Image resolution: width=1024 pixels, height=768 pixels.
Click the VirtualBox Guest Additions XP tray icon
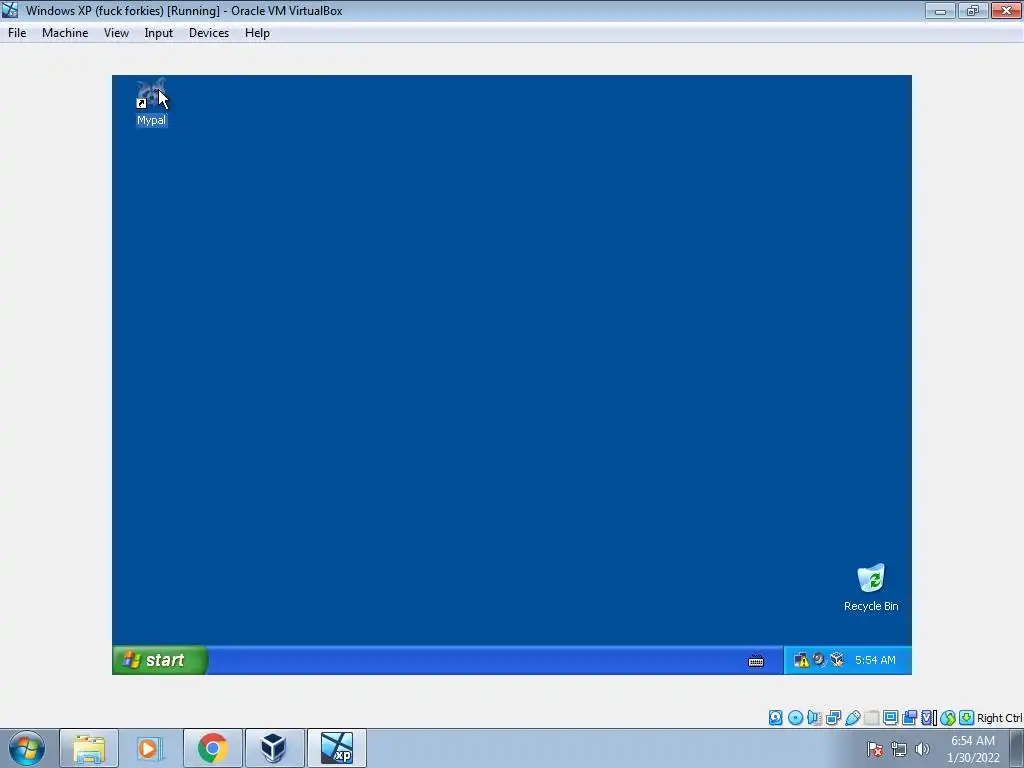pos(837,660)
